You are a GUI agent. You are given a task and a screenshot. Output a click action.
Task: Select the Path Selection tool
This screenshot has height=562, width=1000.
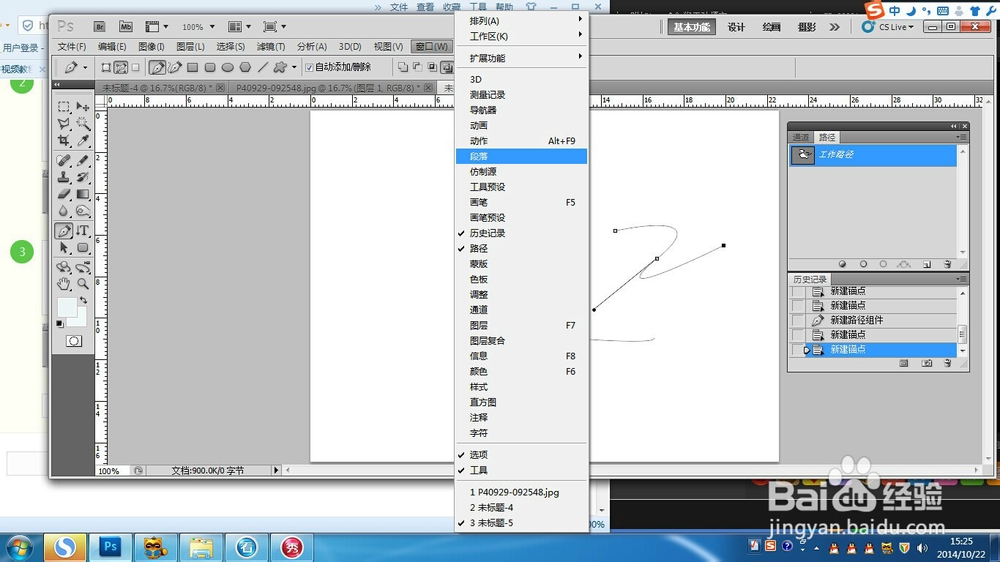tap(64, 248)
